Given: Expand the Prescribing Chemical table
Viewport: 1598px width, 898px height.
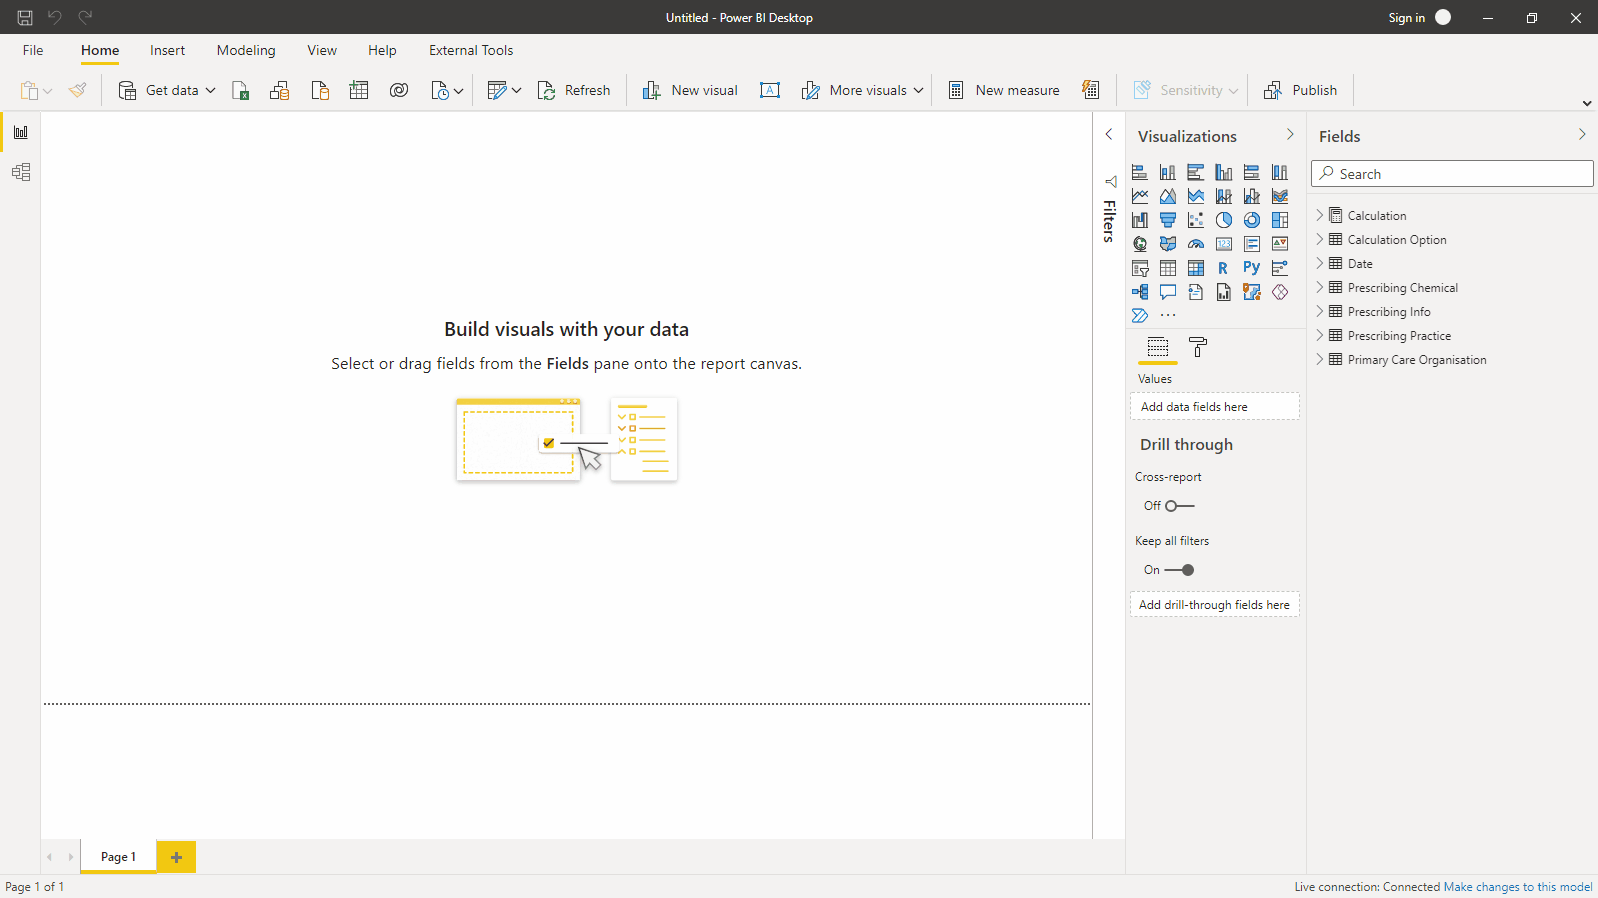Looking at the screenshot, I should (x=1320, y=288).
